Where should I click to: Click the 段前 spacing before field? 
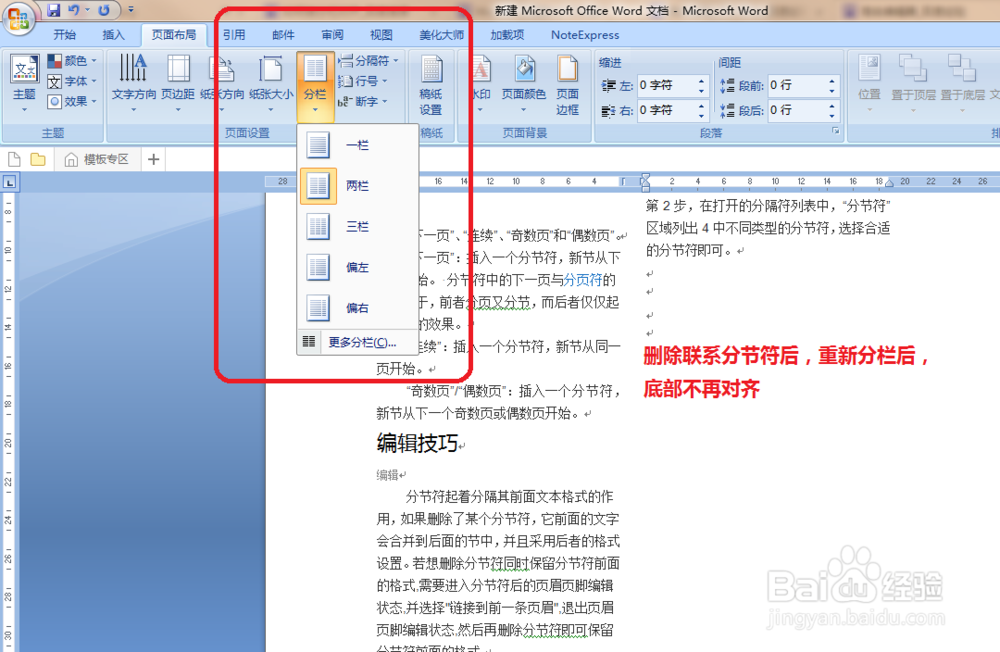[797, 85]
